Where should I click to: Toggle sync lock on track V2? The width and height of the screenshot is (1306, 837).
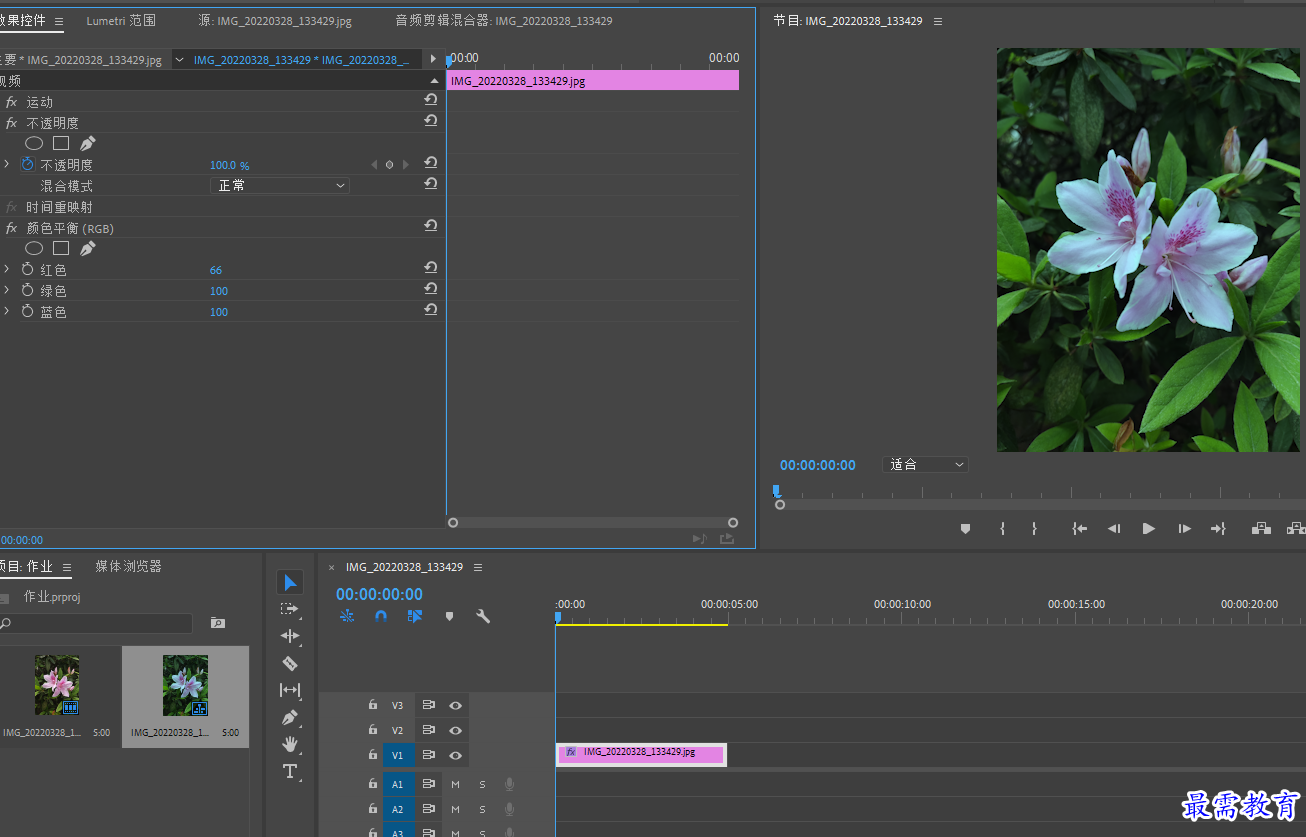pos(428,730)
